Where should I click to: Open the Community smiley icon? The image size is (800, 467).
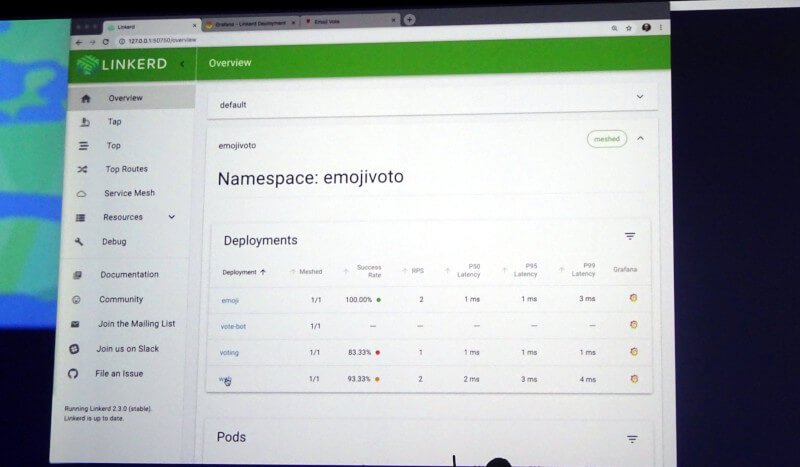click(x=76, y=300)
